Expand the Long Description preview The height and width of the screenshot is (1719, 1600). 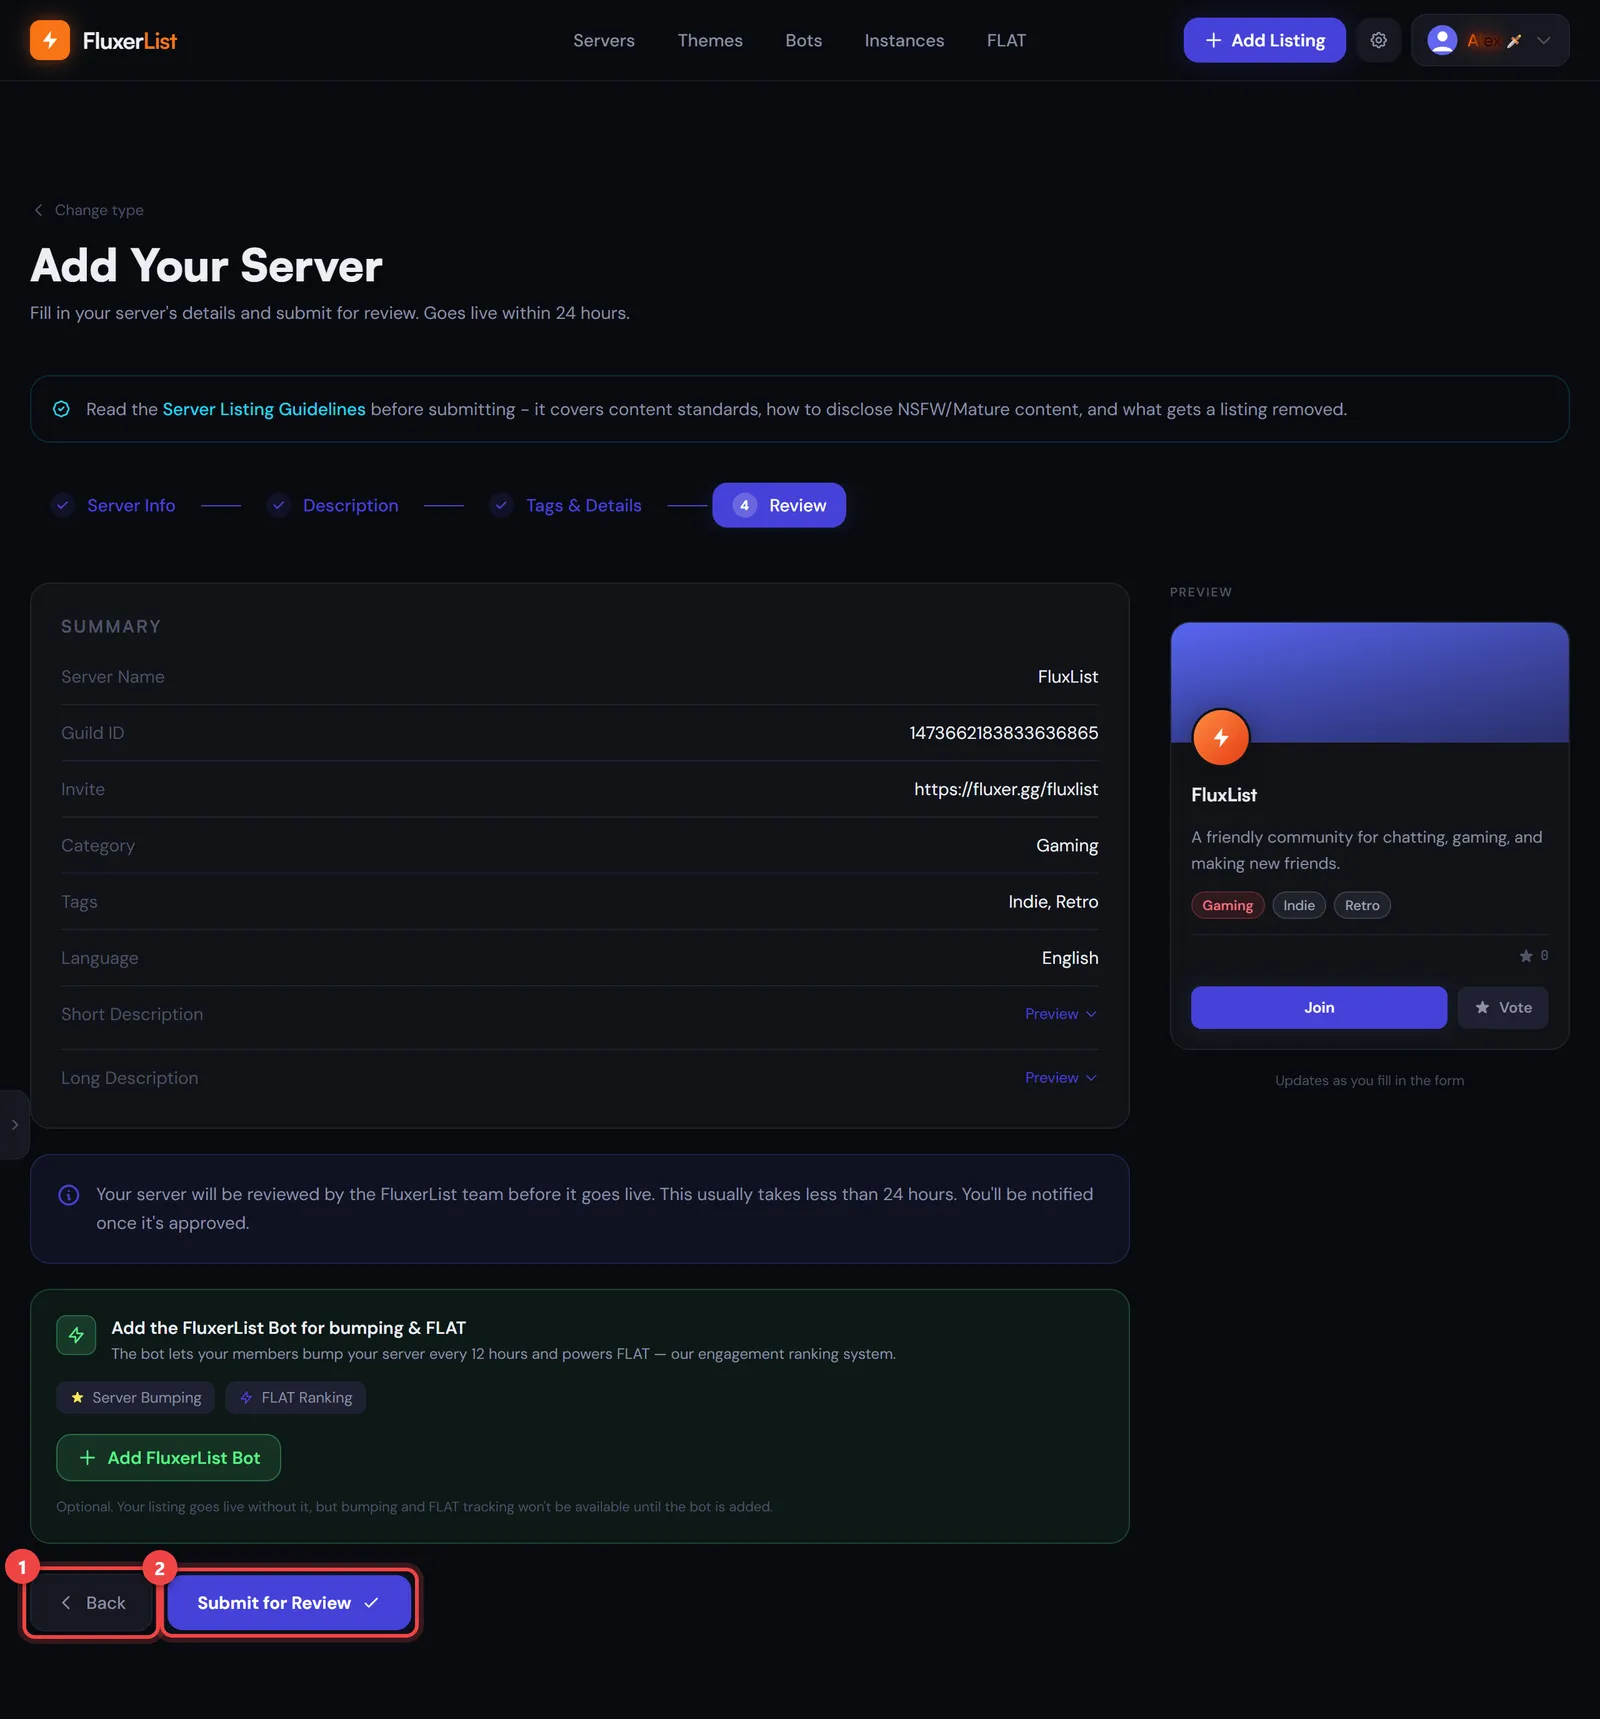pyautogui.click(x=1061, y=1078)
